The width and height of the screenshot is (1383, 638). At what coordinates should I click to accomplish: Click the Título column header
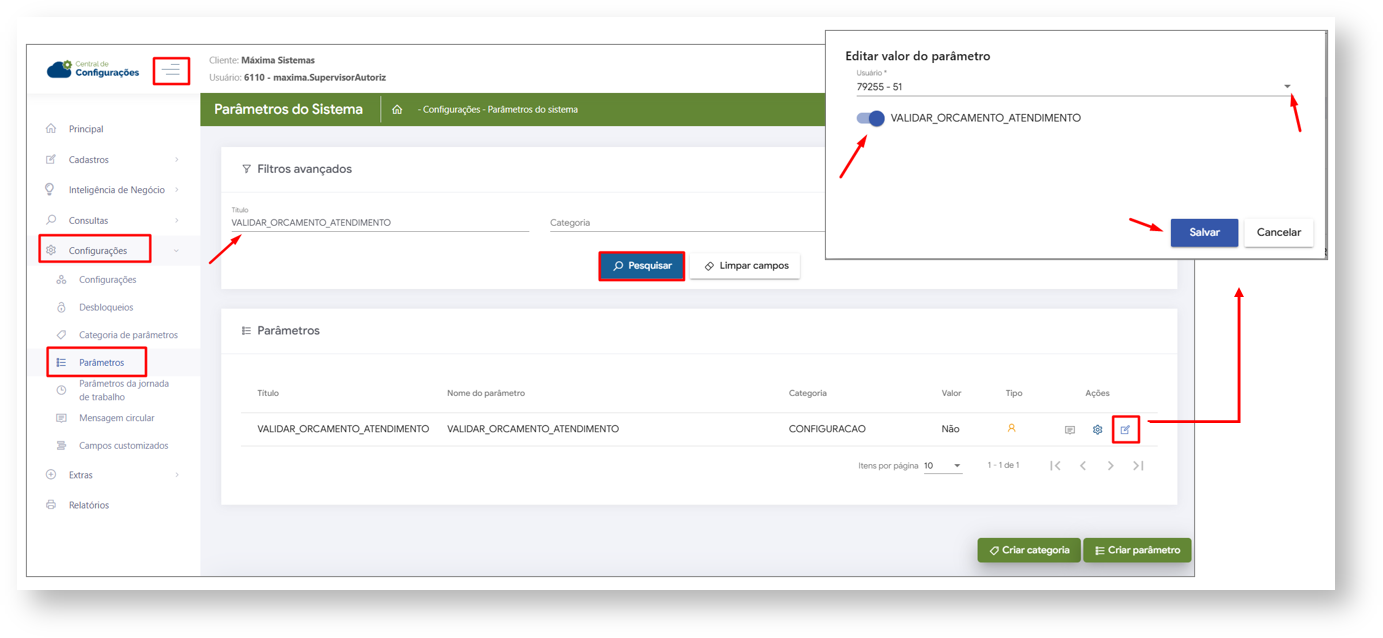tap(268, 393)
